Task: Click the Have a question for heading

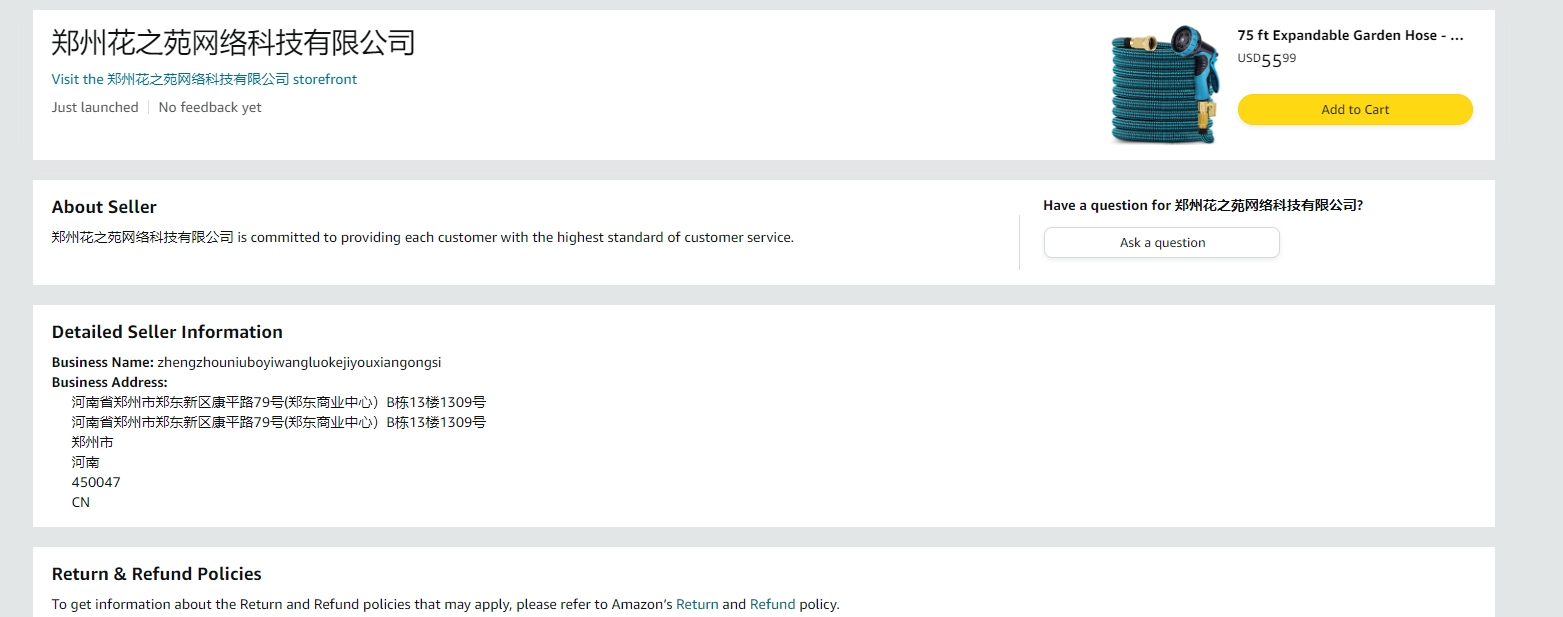Action: [x=1202, y=205]
